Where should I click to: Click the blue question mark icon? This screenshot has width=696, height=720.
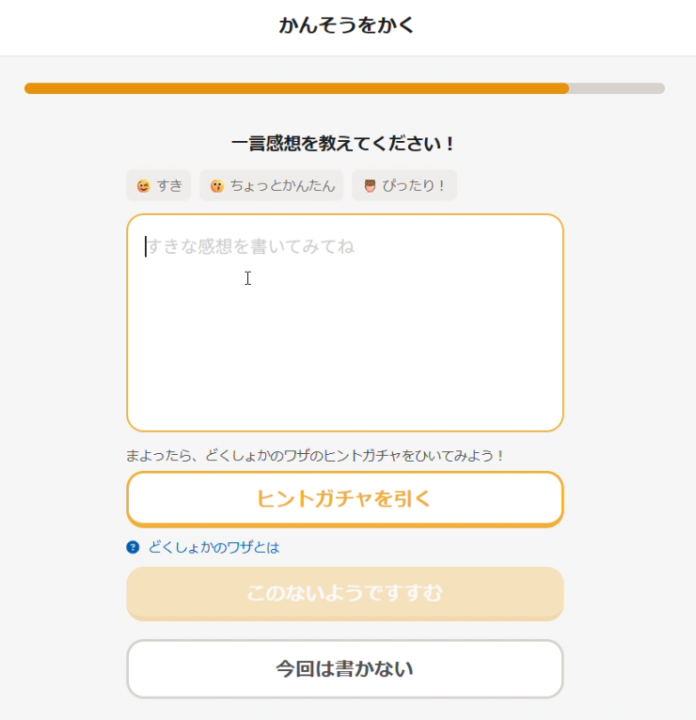[x=133, y=547]
